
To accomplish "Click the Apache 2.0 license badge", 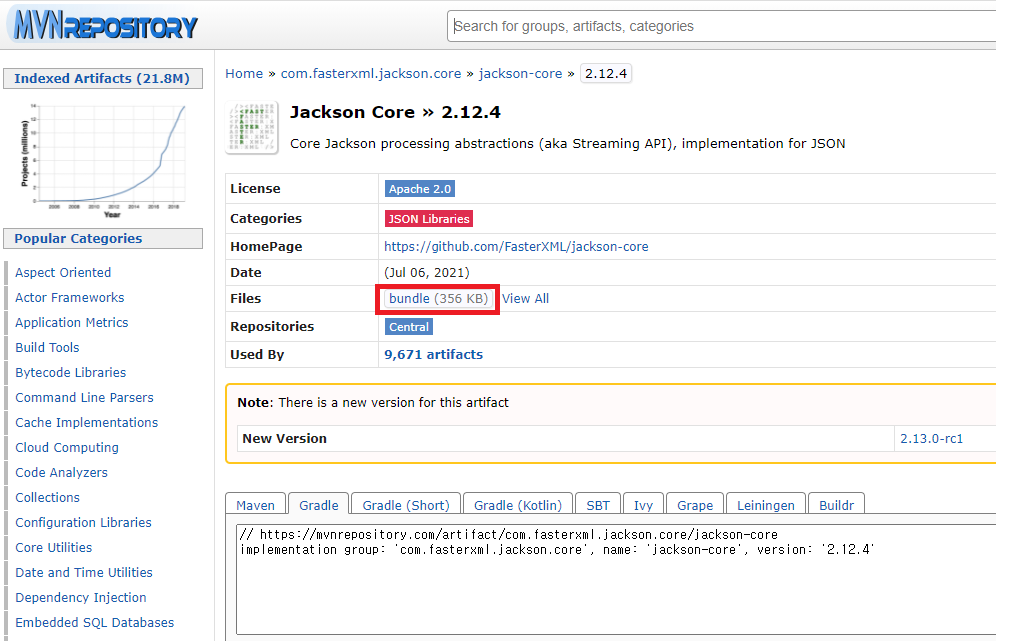I will (420, 189).
